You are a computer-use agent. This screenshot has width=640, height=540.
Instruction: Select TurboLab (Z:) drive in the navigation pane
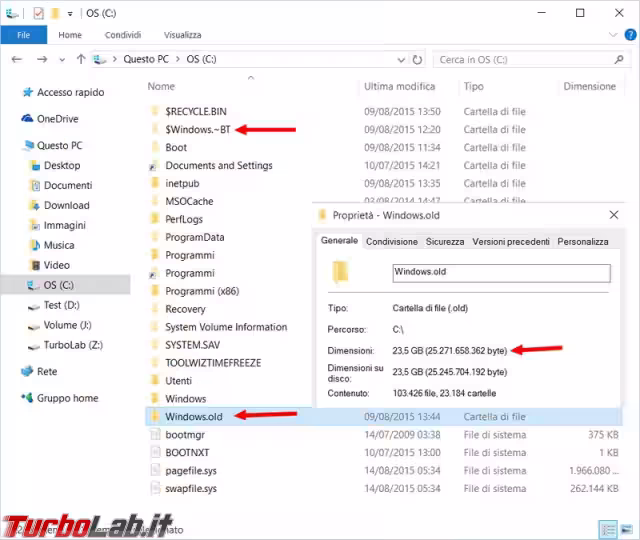click(x=73, y=345)
